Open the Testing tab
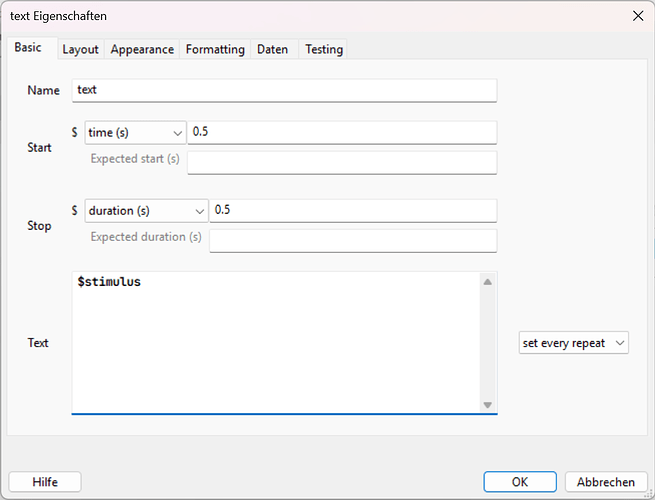This screenshot has width=655, height=500. coord(324,49)
